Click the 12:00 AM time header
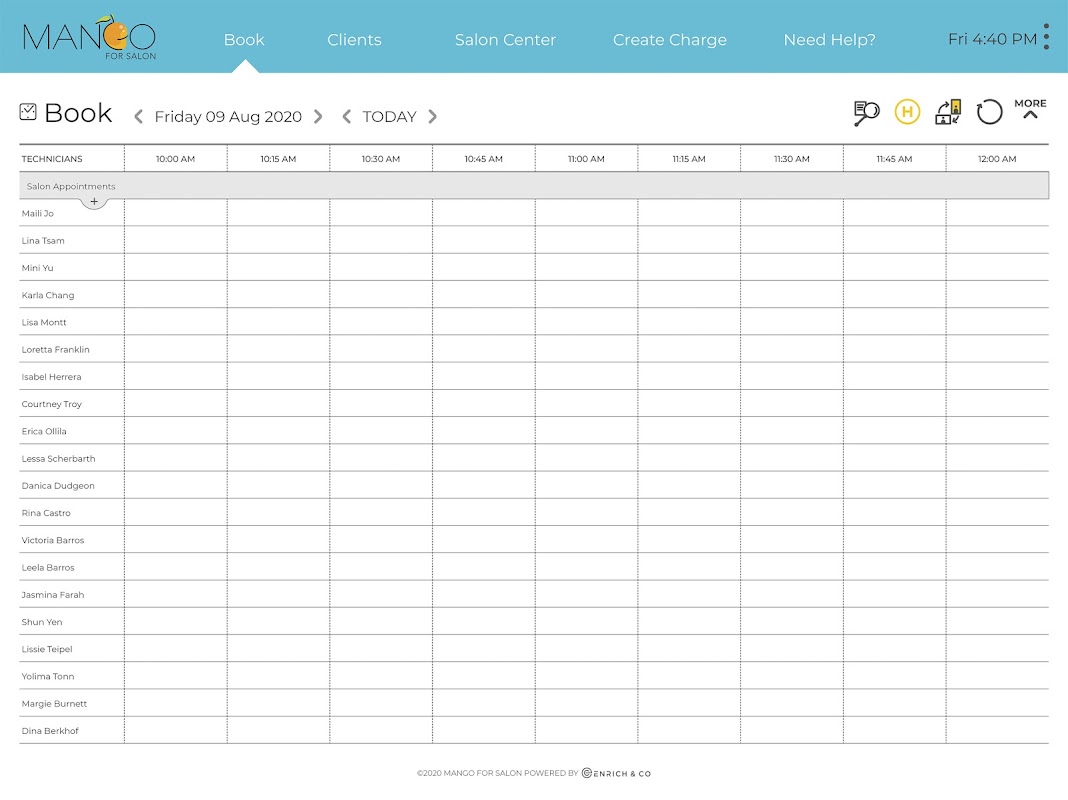Image resolution: width=1068 pixels, height=800 pixels. [x=997, y=159]
